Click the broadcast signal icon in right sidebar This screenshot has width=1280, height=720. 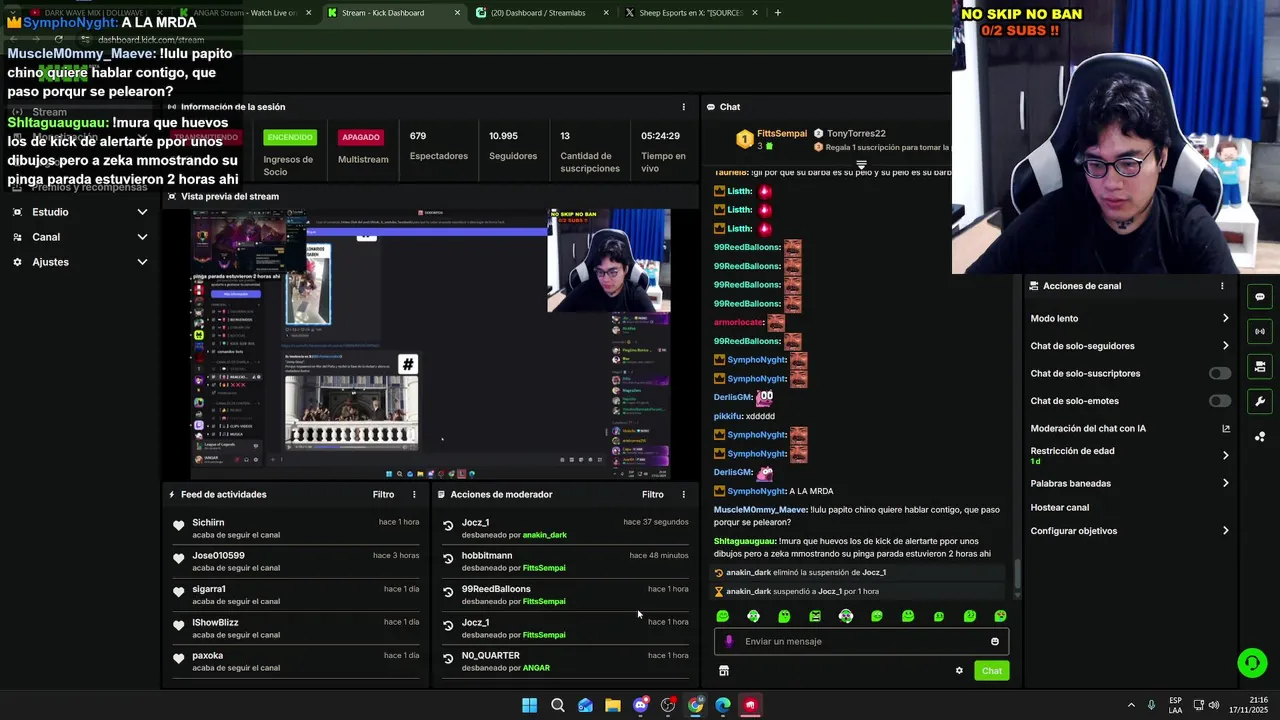click(x=1260, y=331)
